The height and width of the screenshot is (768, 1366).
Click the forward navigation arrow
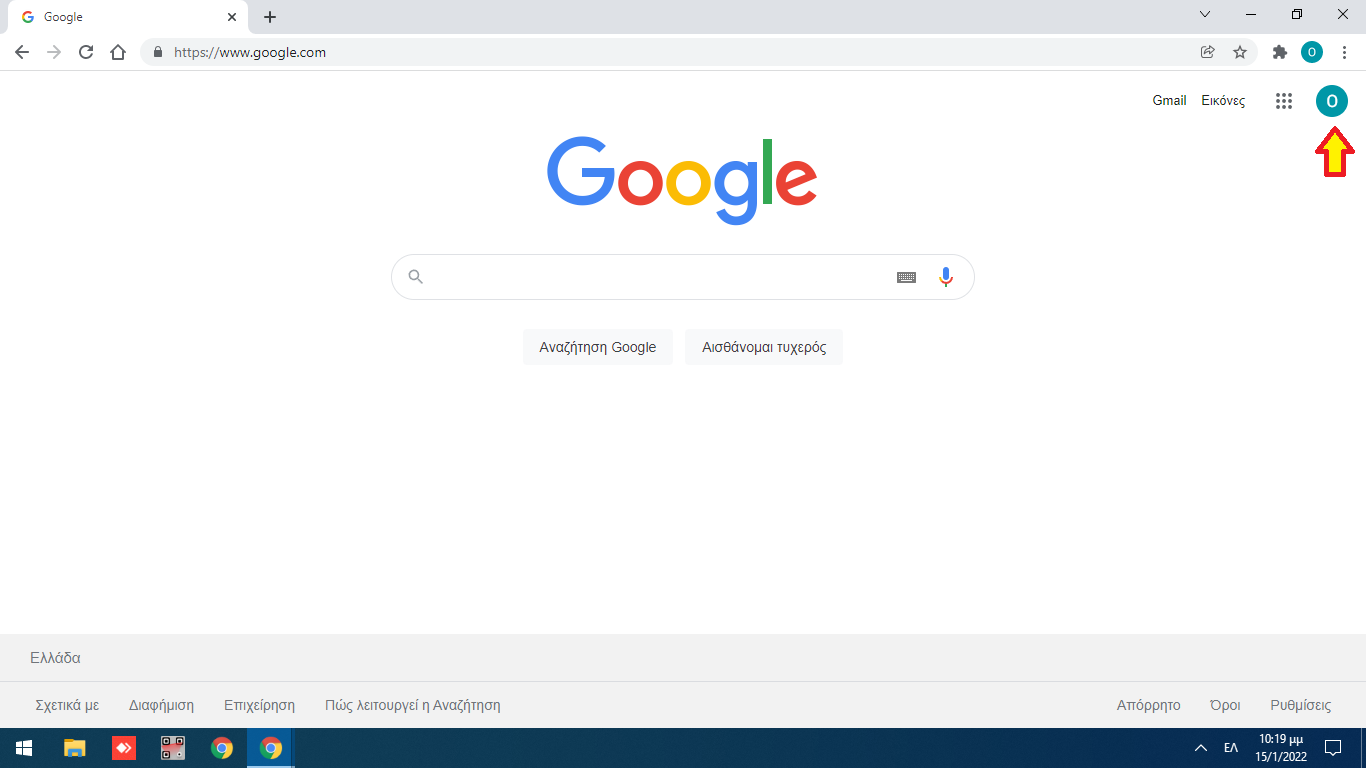coord(54,52)
